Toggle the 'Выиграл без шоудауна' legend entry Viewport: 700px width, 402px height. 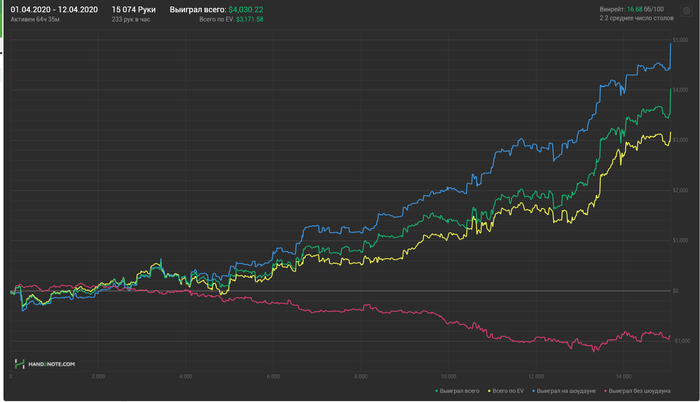click(x=637, y=391)
